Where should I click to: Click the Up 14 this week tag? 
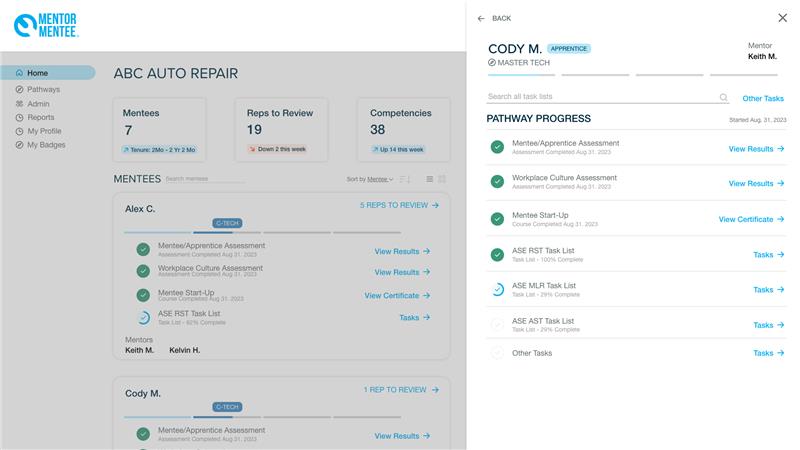[x=398, y=149]
